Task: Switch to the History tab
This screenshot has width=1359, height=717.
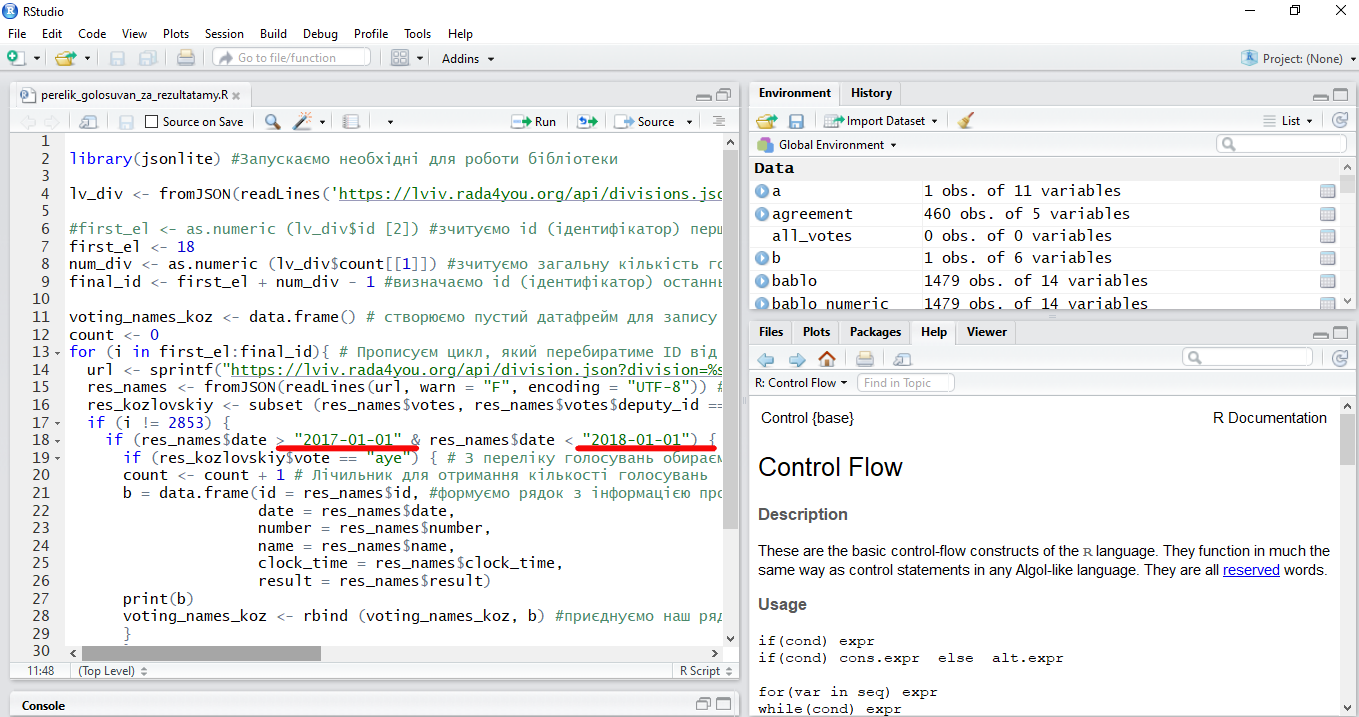Action: click(871, 93)
